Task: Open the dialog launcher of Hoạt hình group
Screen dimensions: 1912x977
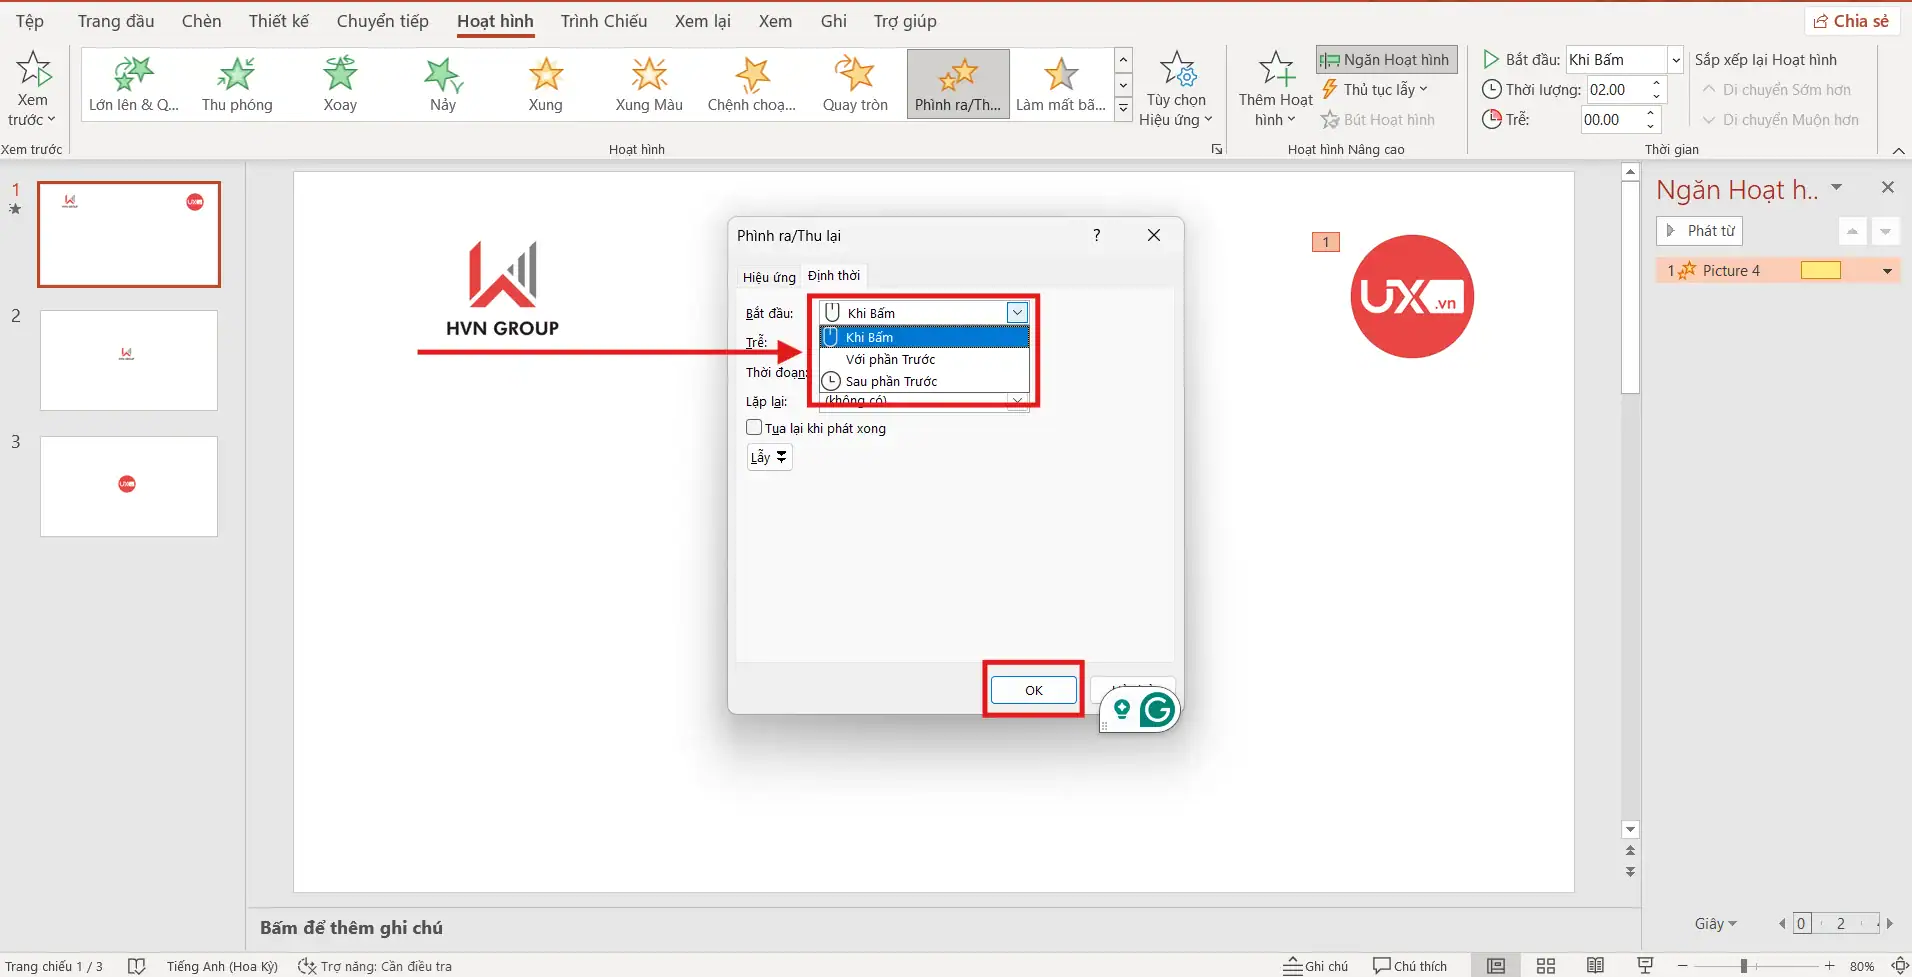Action: tap(1217, 149)
